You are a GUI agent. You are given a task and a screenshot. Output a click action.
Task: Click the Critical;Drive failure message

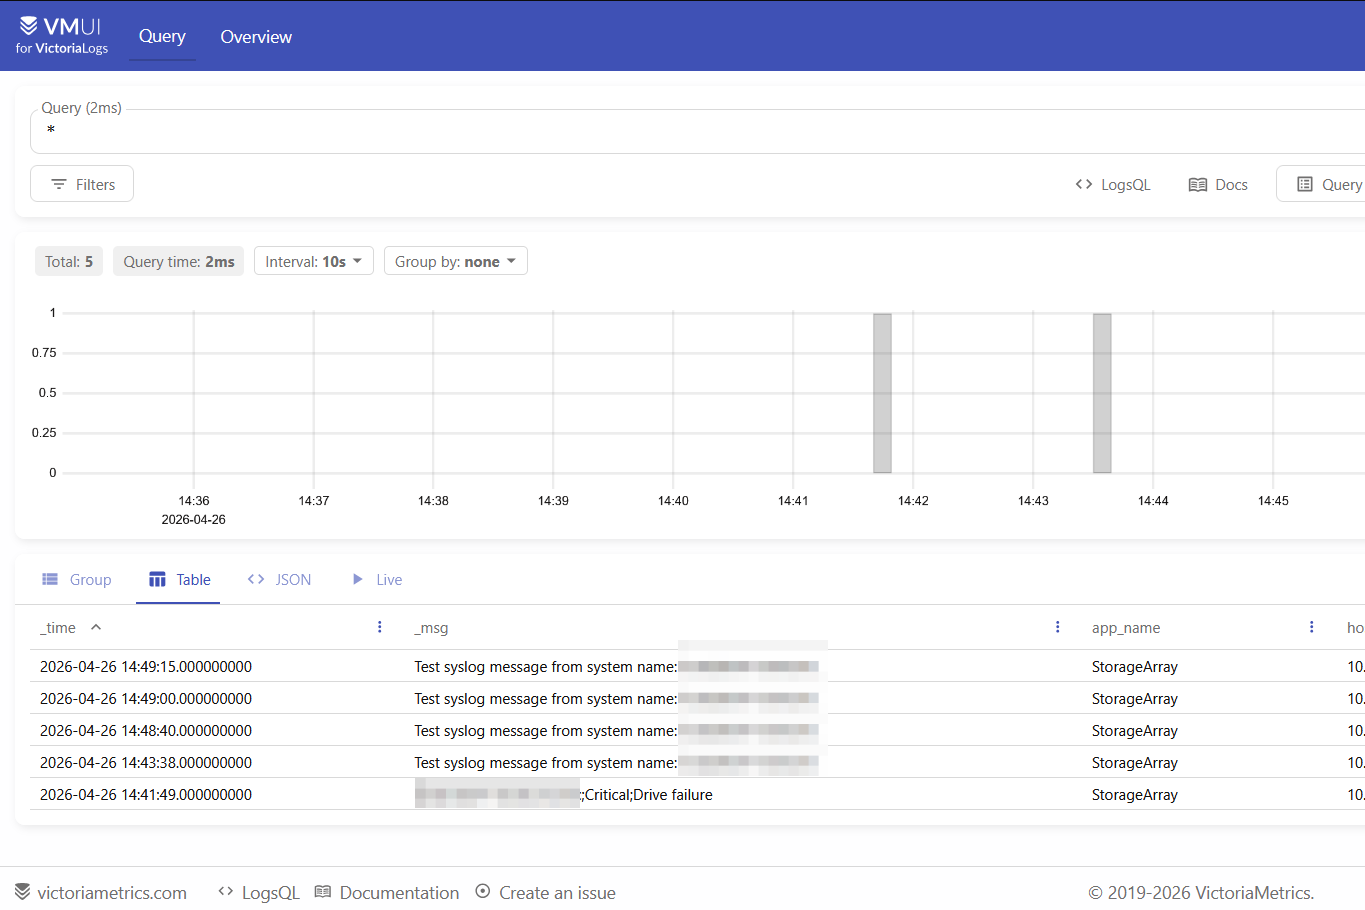tap(648, 795)
